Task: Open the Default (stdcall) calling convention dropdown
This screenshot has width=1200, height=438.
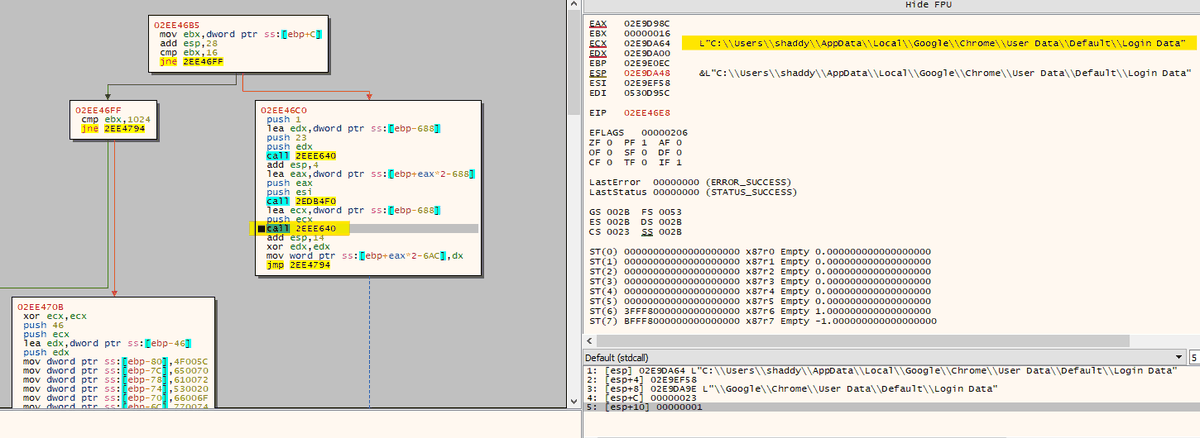Action: click(883, 358)
